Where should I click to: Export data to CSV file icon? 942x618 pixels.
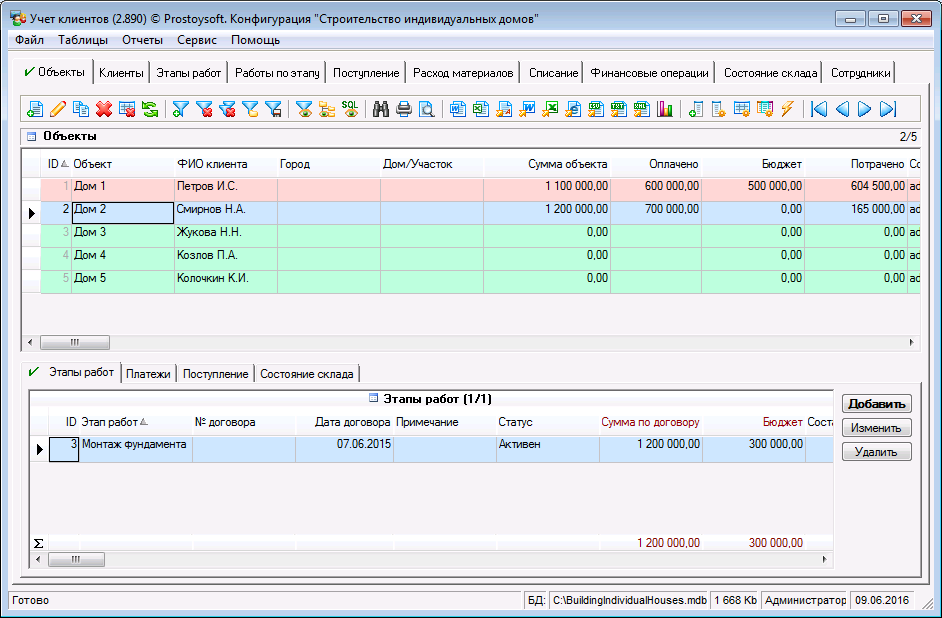point(596,109)
